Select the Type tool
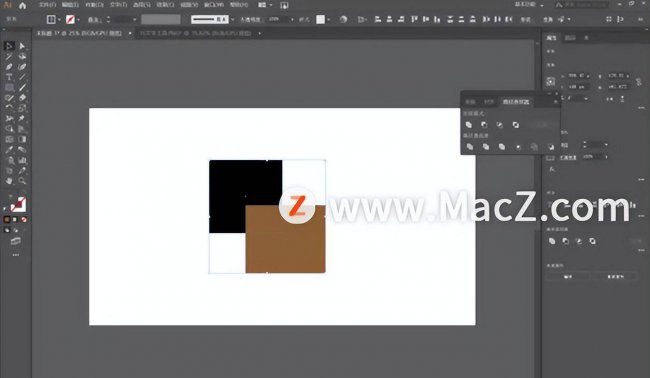 click(x=9, y=77)
